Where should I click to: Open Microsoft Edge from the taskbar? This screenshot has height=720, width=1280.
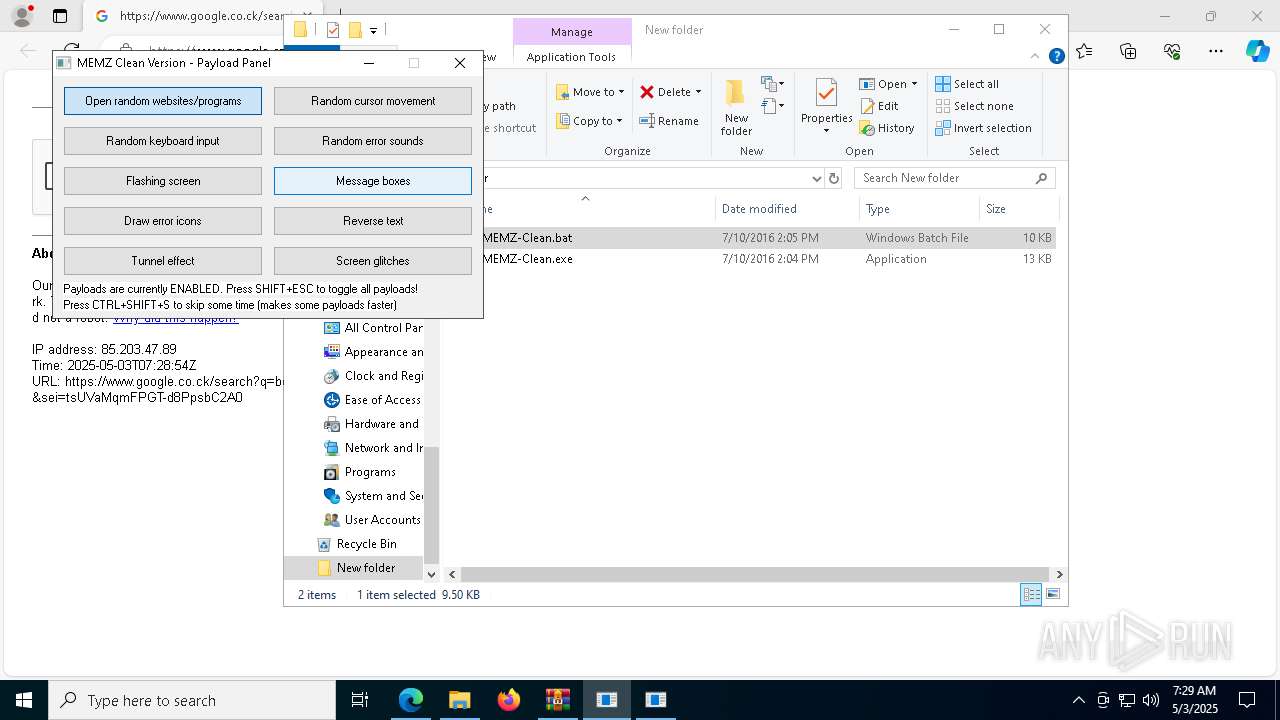tap(411, 700)
